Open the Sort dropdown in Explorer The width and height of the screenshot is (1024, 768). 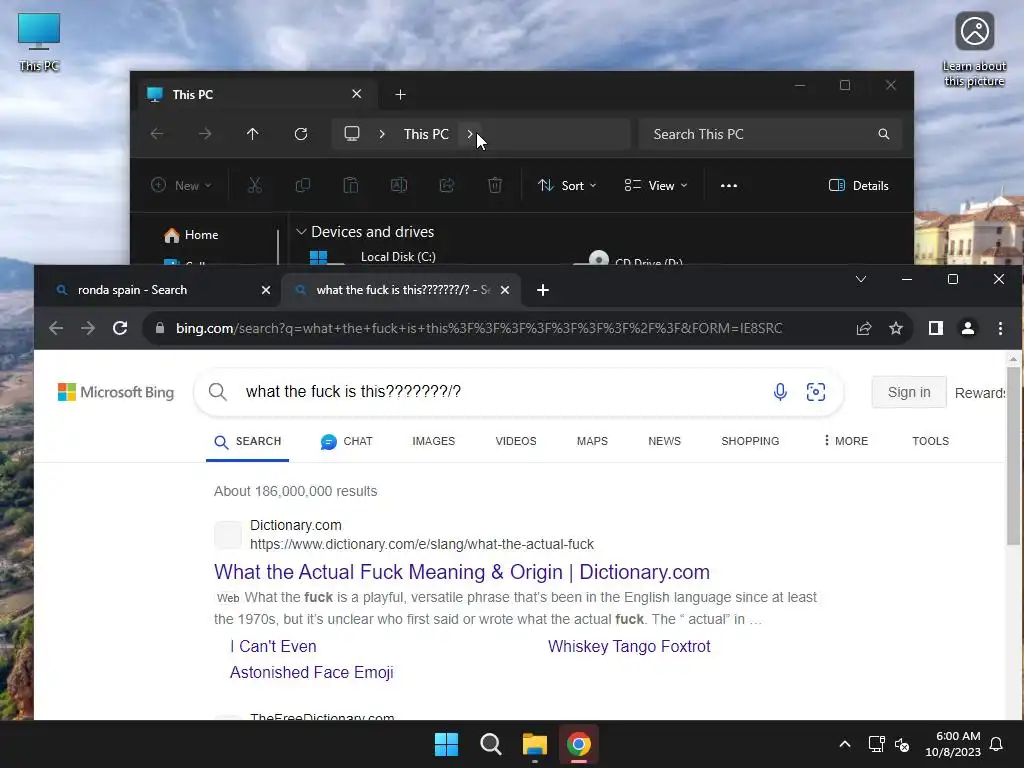[x=567, y=185]
